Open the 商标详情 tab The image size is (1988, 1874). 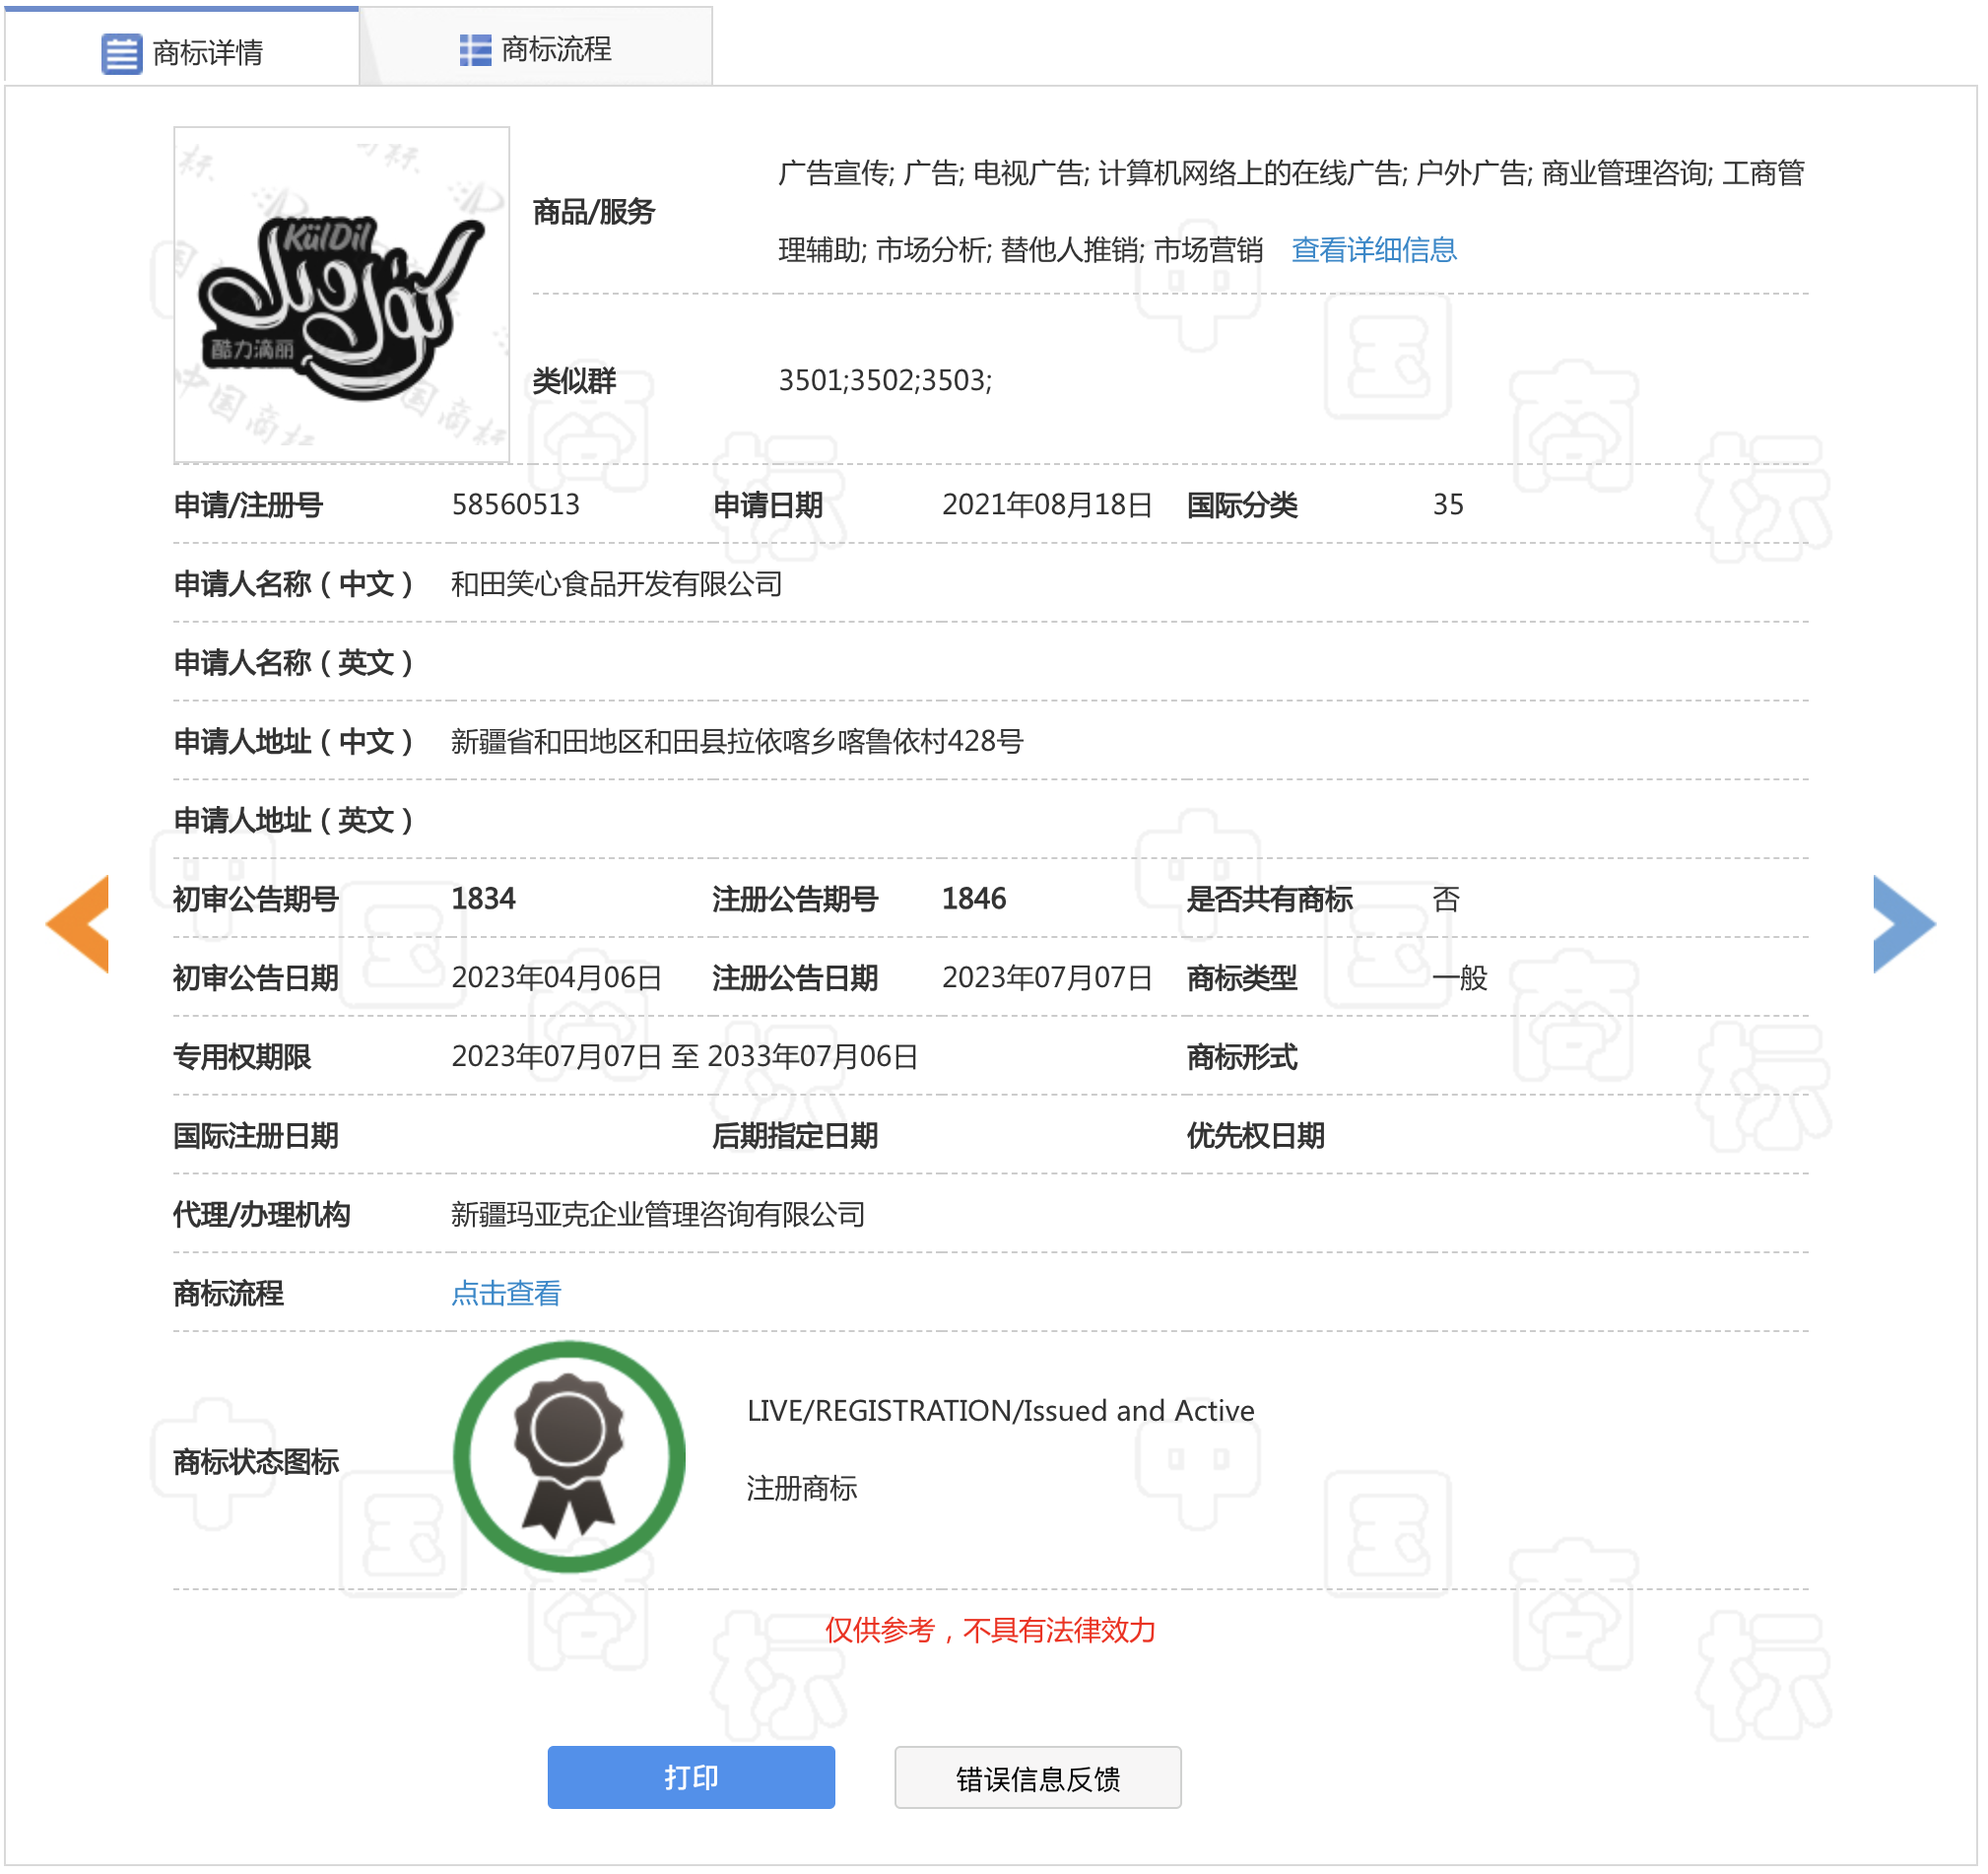[182, 48]
